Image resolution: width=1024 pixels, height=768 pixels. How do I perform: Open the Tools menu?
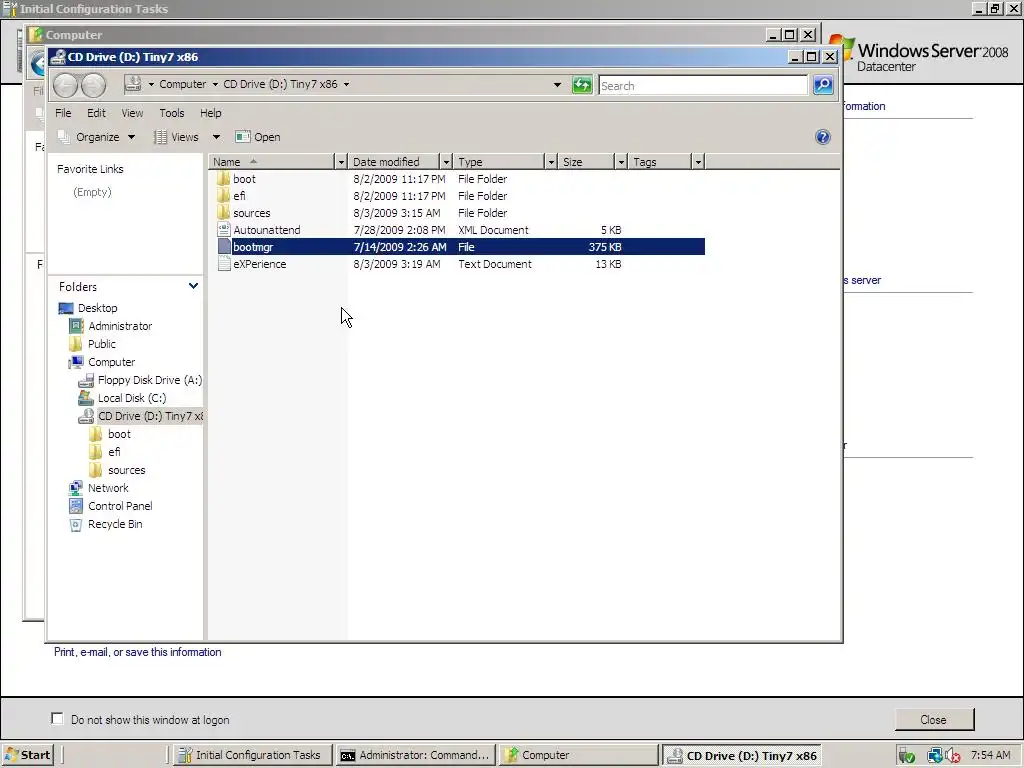coord(172,113)
